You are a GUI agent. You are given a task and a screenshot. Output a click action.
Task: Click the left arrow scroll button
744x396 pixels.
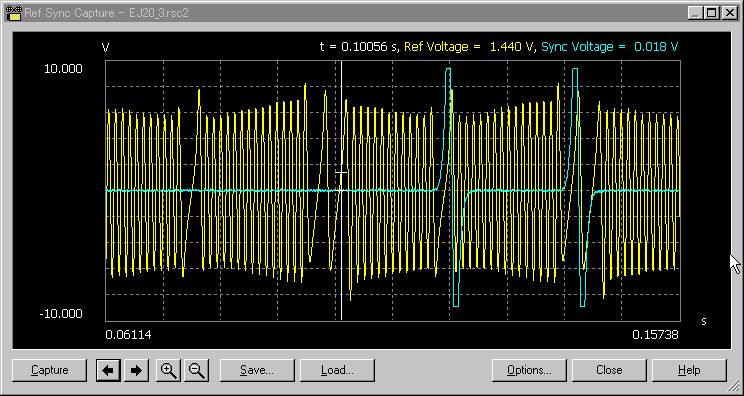click(108, 370)
